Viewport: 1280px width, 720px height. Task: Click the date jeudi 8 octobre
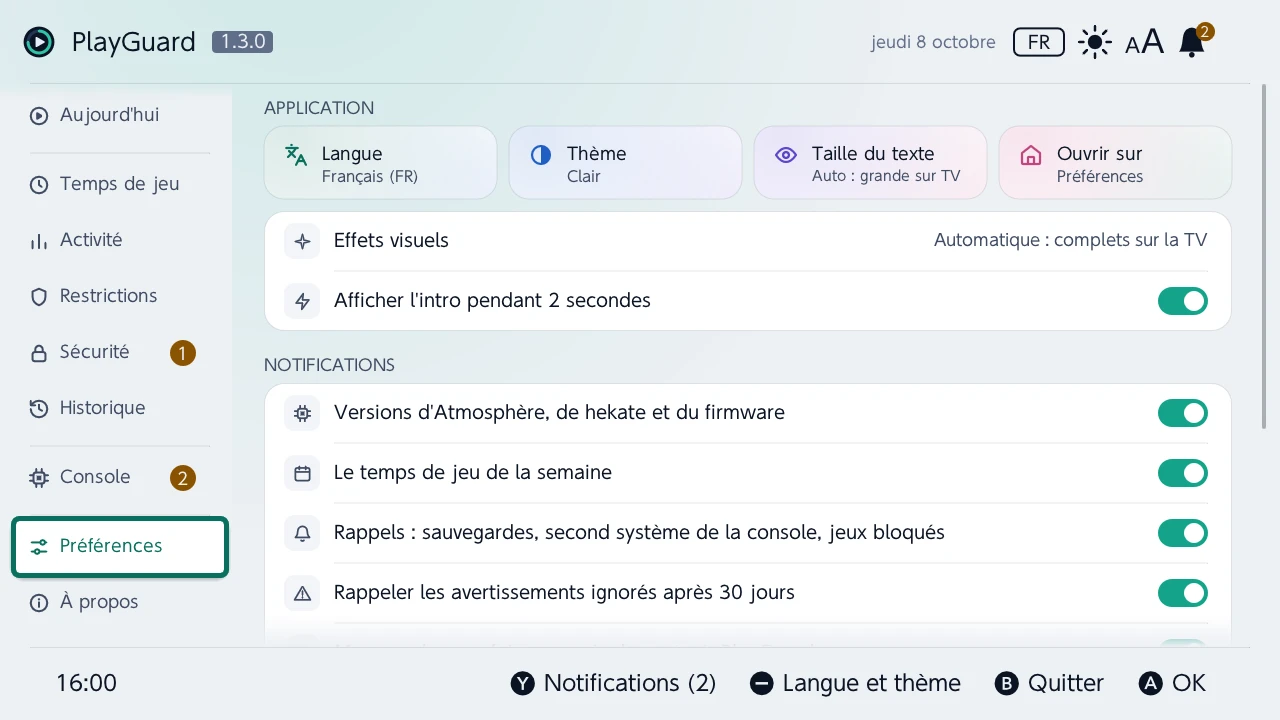[x=933, y=42]
